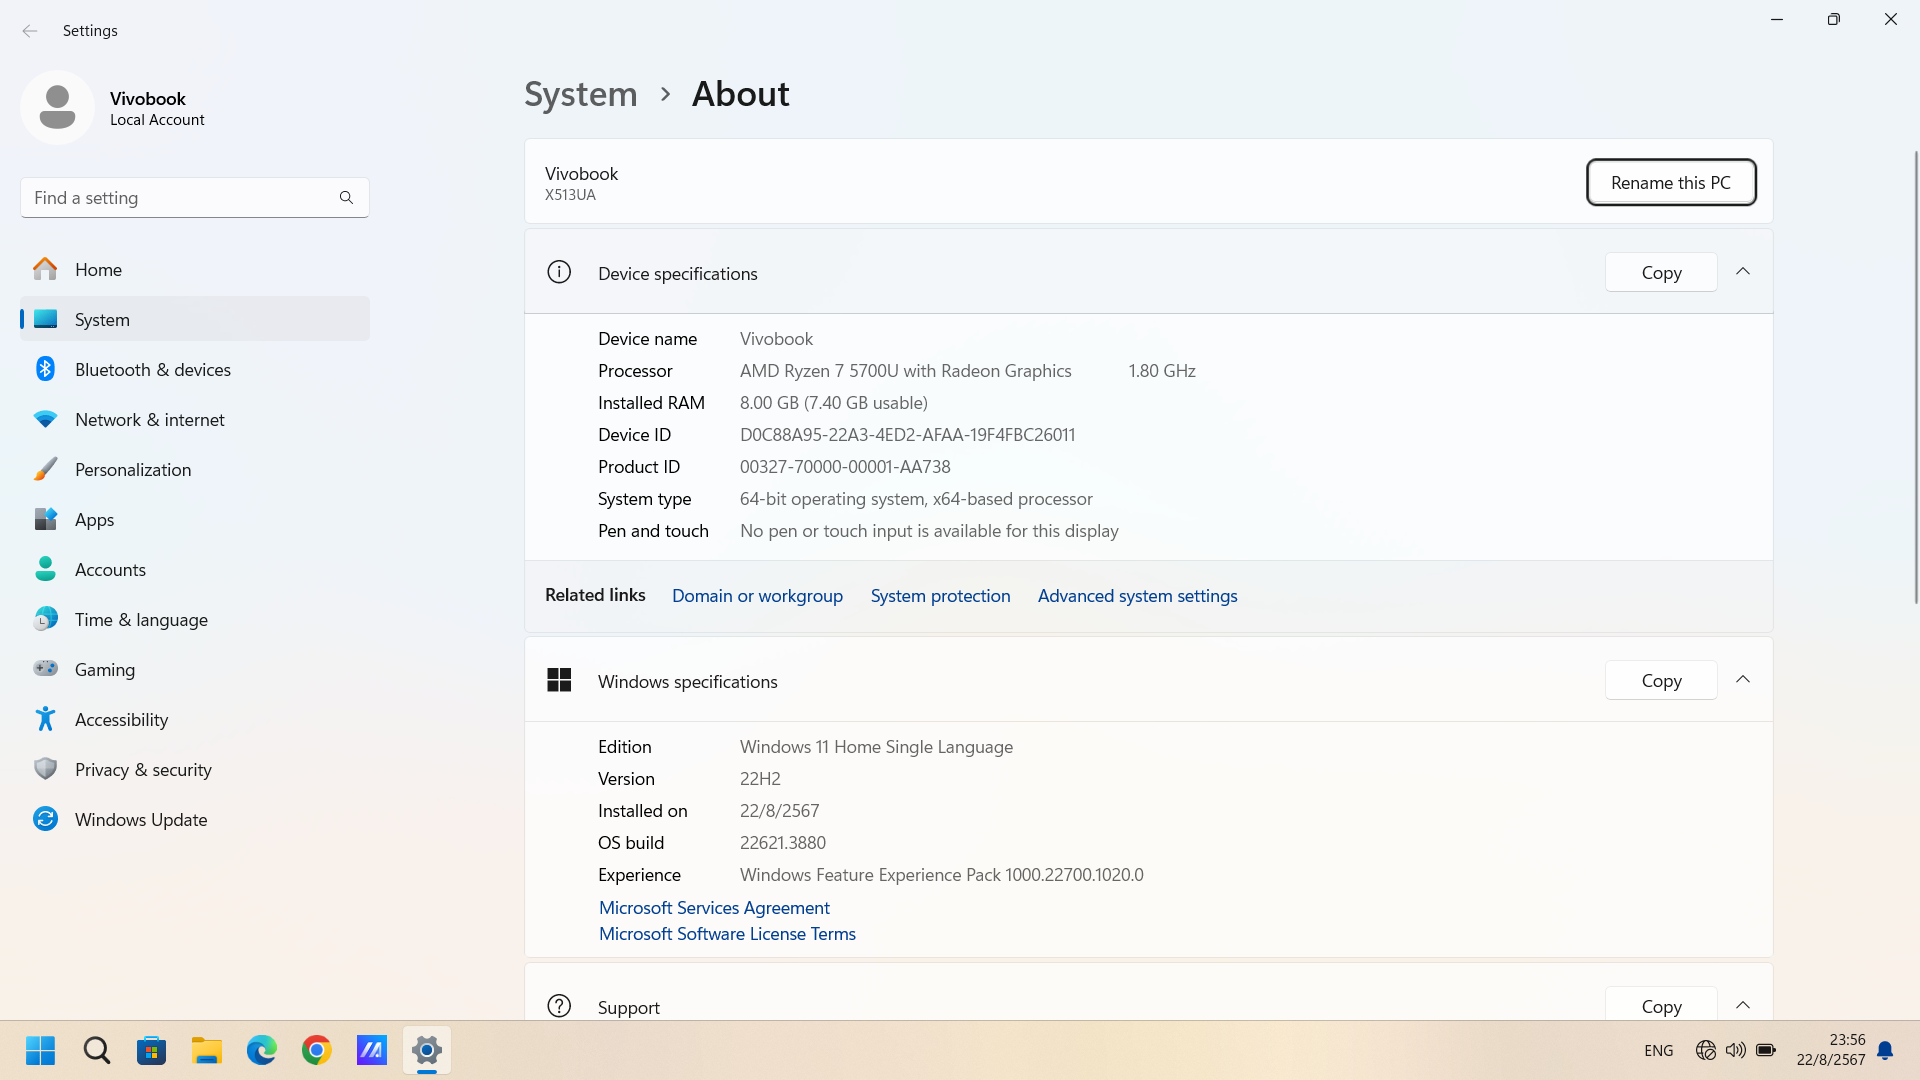
Task: Click the Apps icon in sidebar
Action: coord(45,519)
